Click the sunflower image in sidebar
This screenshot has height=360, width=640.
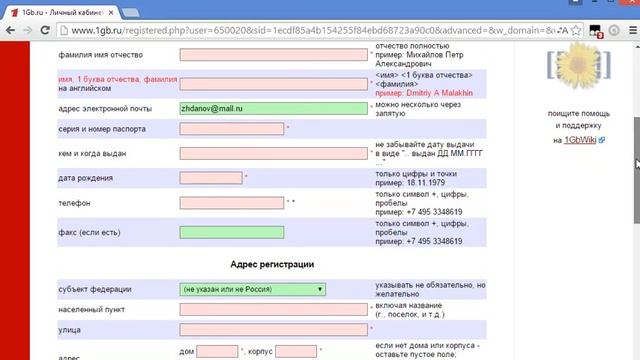click(x=579, y=66)
